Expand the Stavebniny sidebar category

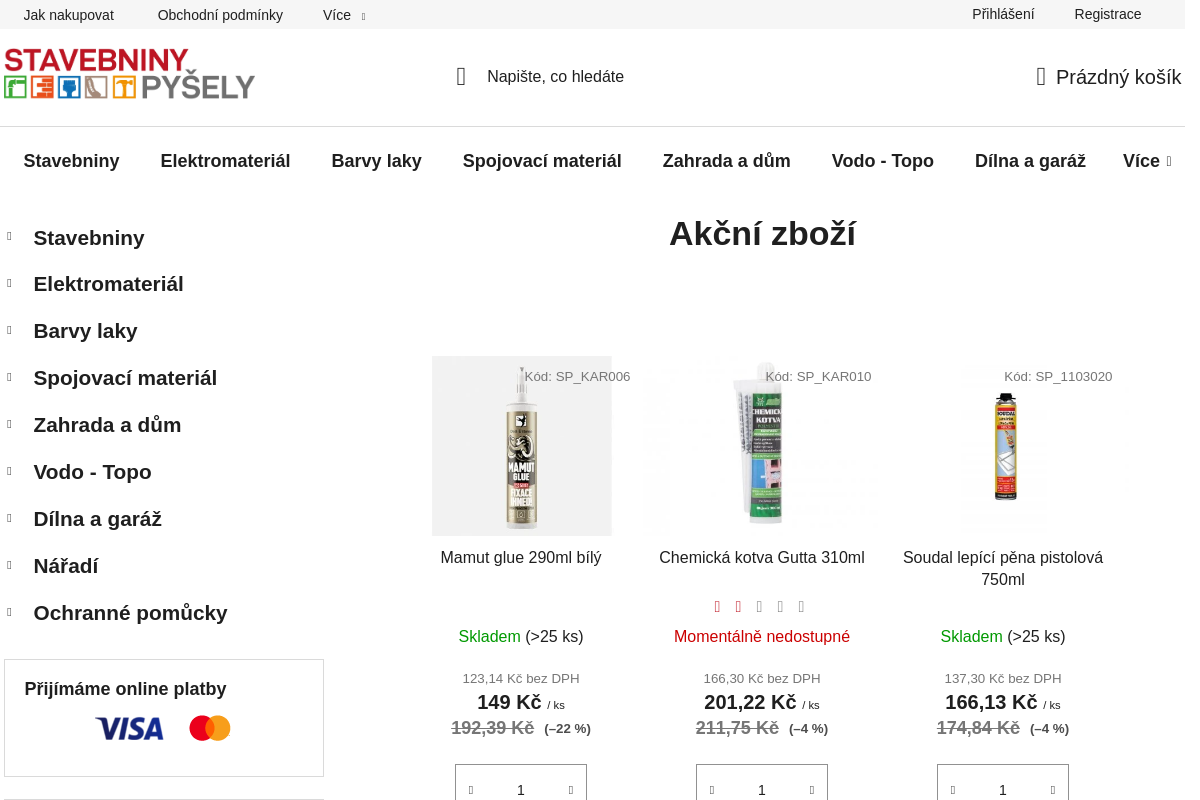[x=9, y=237]
